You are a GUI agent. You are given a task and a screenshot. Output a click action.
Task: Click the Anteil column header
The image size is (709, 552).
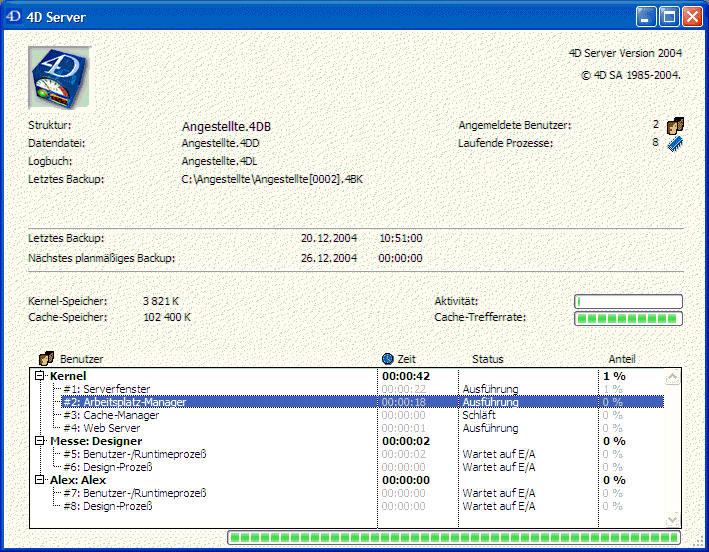click(x=622, y=359)
